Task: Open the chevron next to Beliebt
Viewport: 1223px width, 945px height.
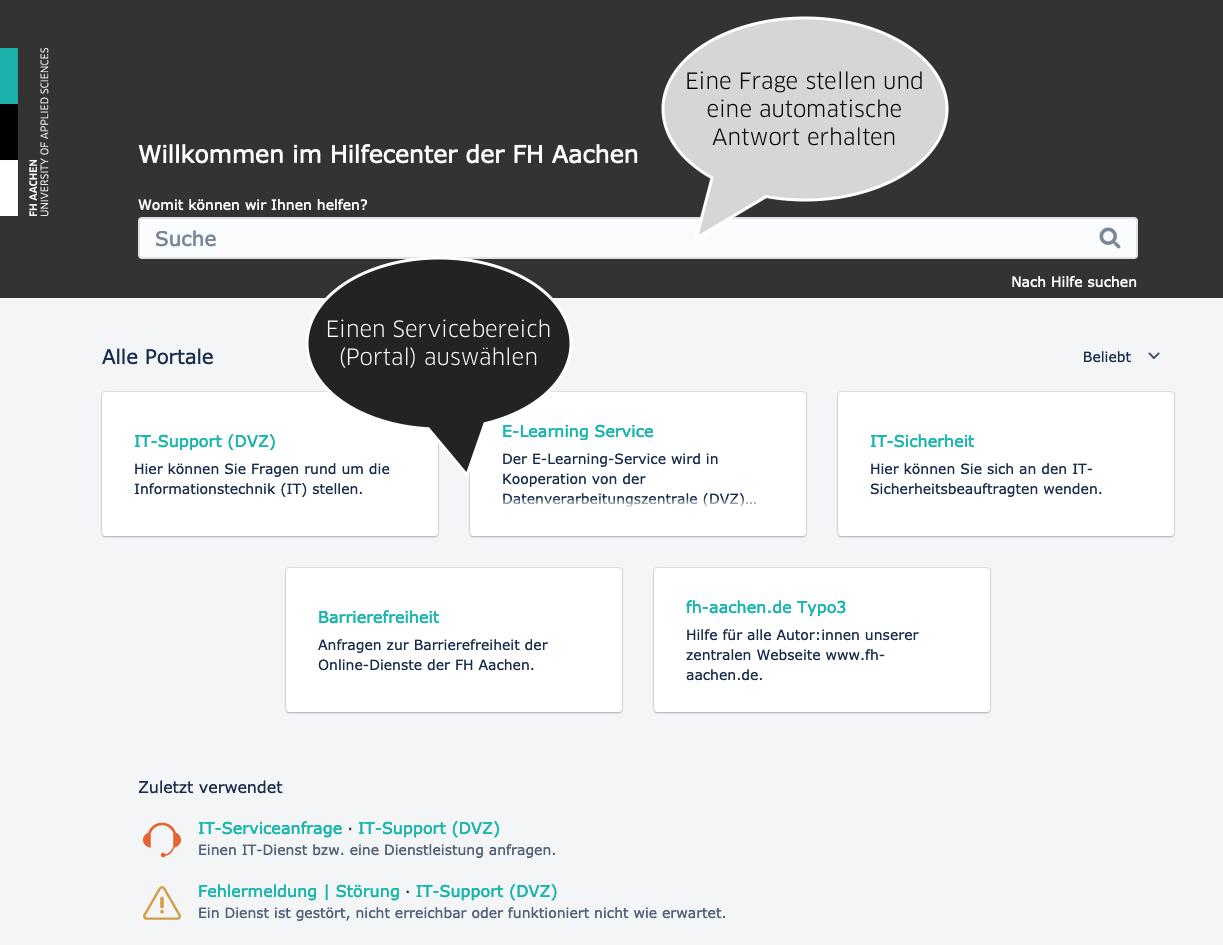Action: click(1154, 356)
